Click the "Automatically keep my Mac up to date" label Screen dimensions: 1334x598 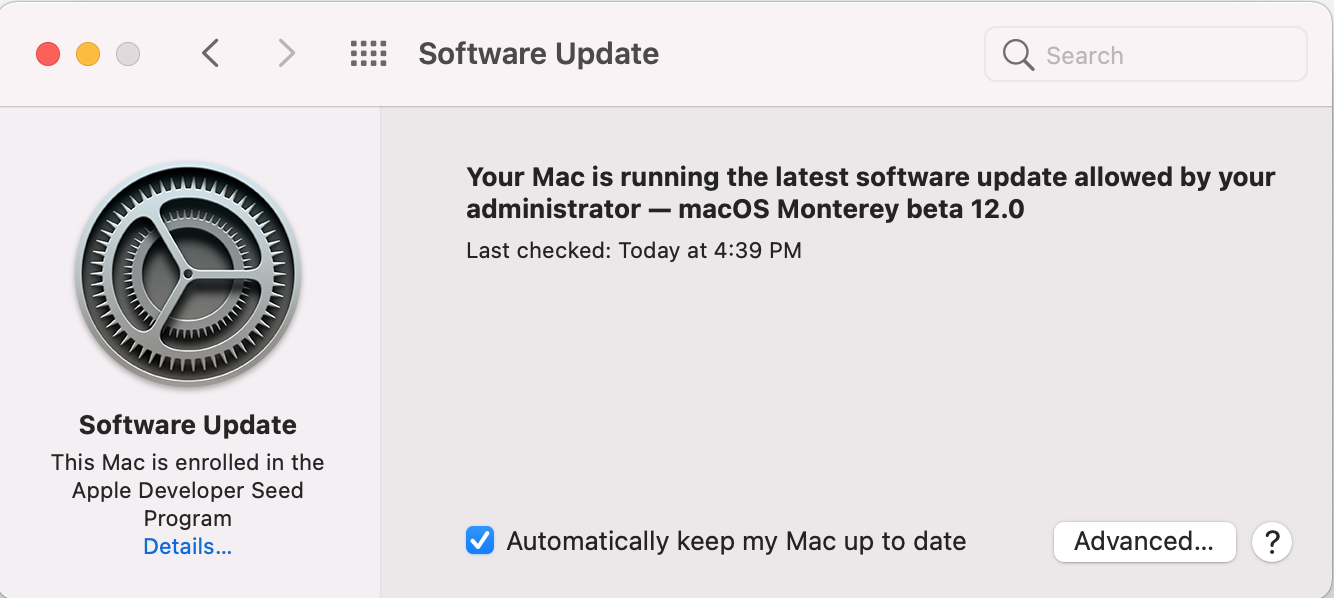(x=736, y=542)
